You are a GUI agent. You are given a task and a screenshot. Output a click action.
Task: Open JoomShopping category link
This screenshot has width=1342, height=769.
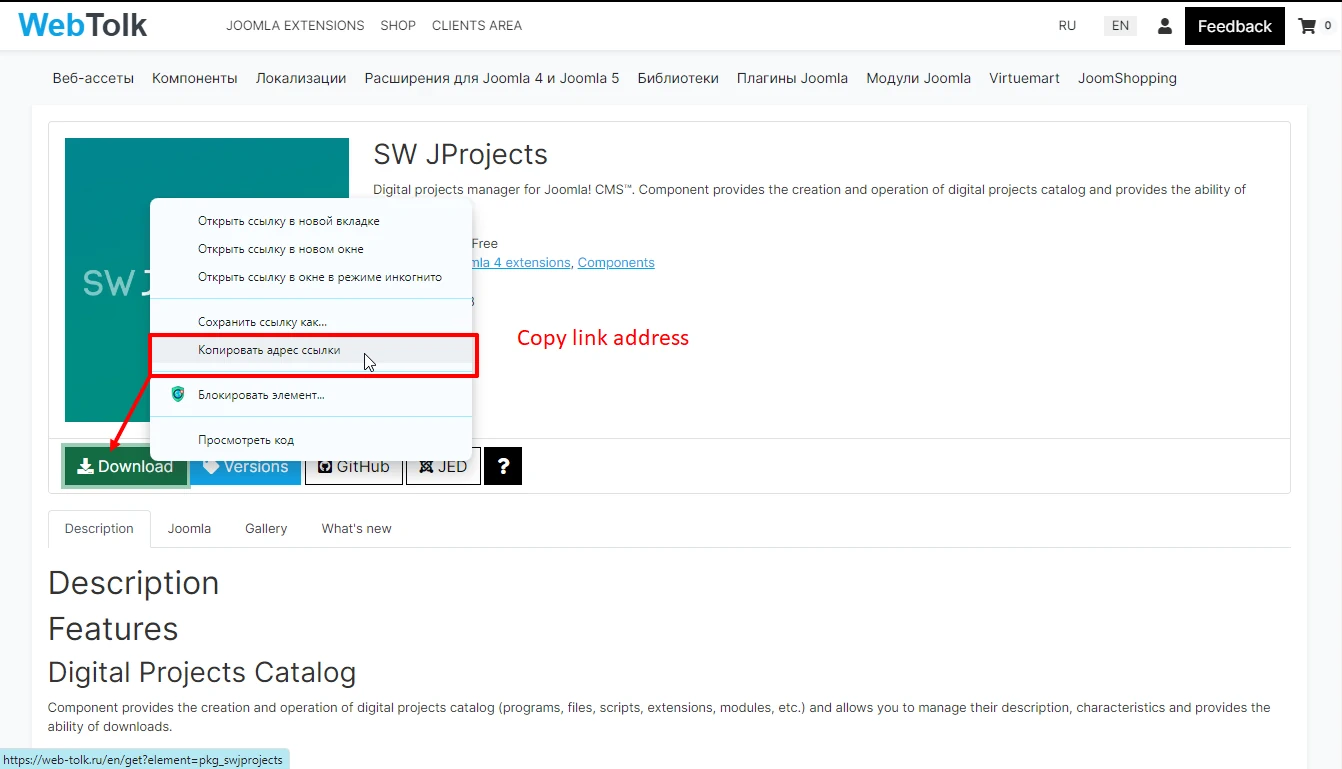click(x=1127, y=78)
